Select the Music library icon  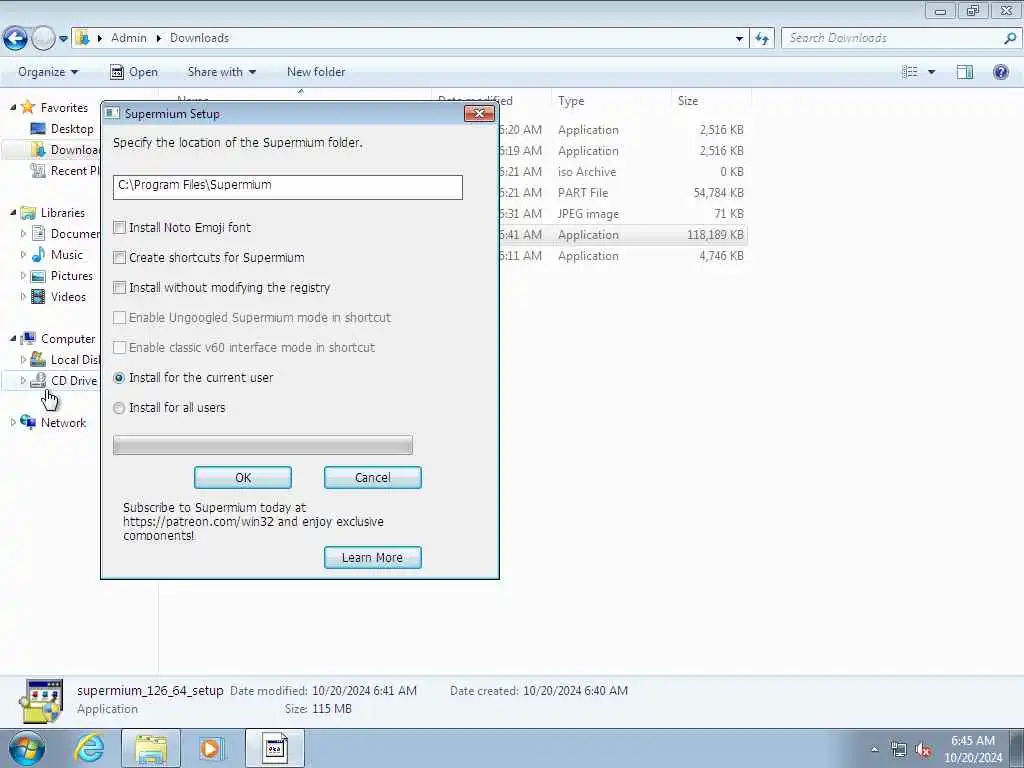pyautogui.click(x=39, y=254)
